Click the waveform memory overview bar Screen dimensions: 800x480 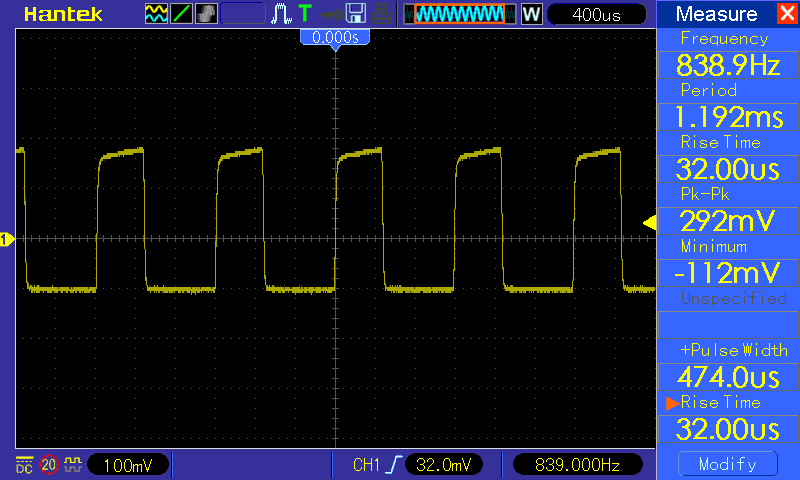pos(460,14)
